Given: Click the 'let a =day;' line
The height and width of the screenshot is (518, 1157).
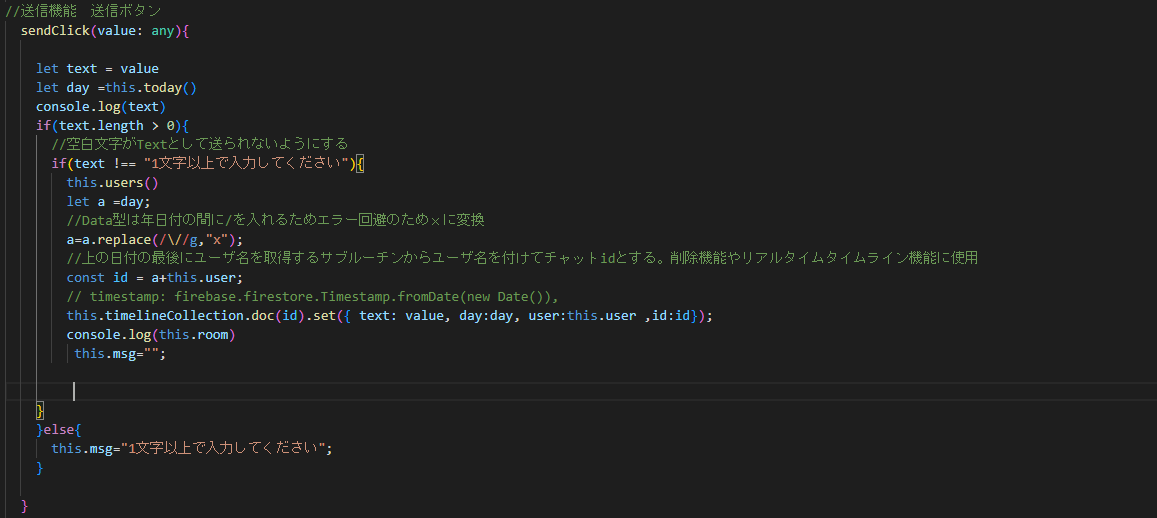Looking at the screenshot, I should pos(108,202).
